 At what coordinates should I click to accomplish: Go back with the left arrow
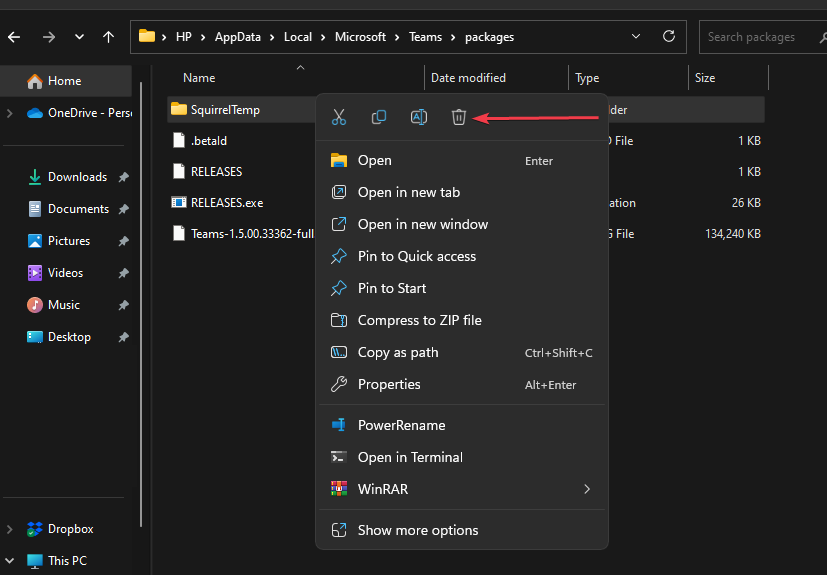click(14, 37)
